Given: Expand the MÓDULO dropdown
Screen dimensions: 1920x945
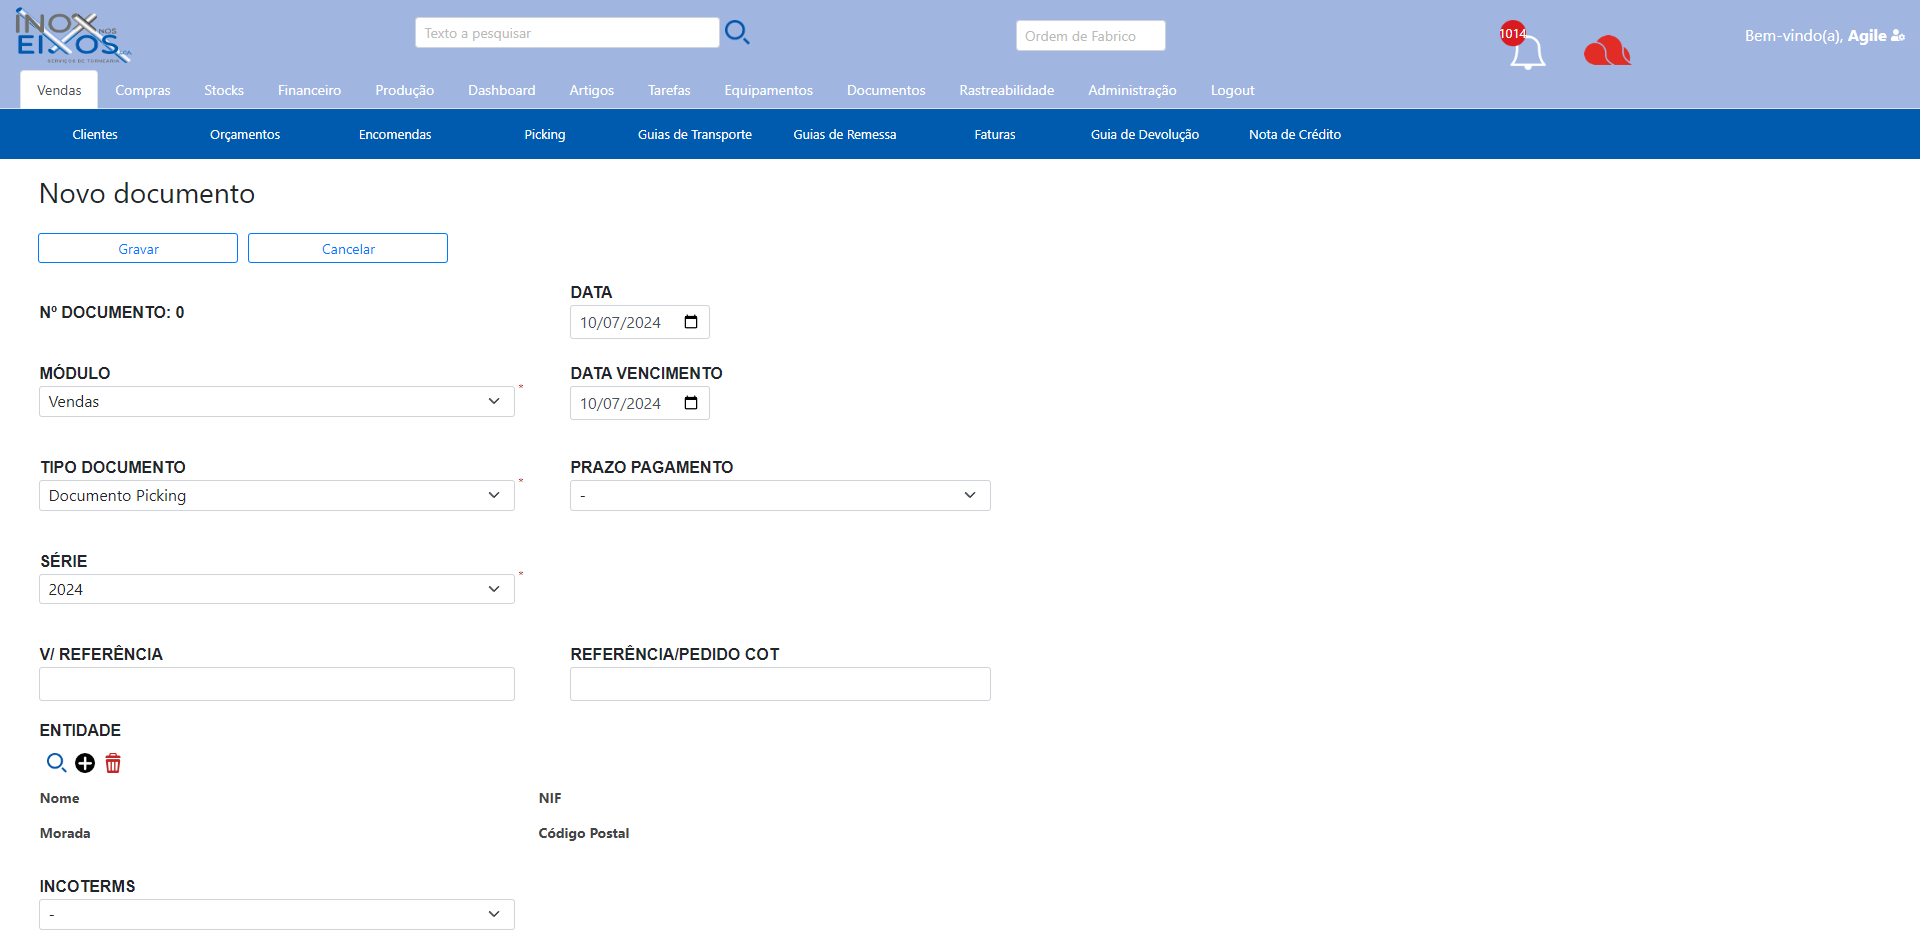Looking at the screenshot, I should [277, 401].
